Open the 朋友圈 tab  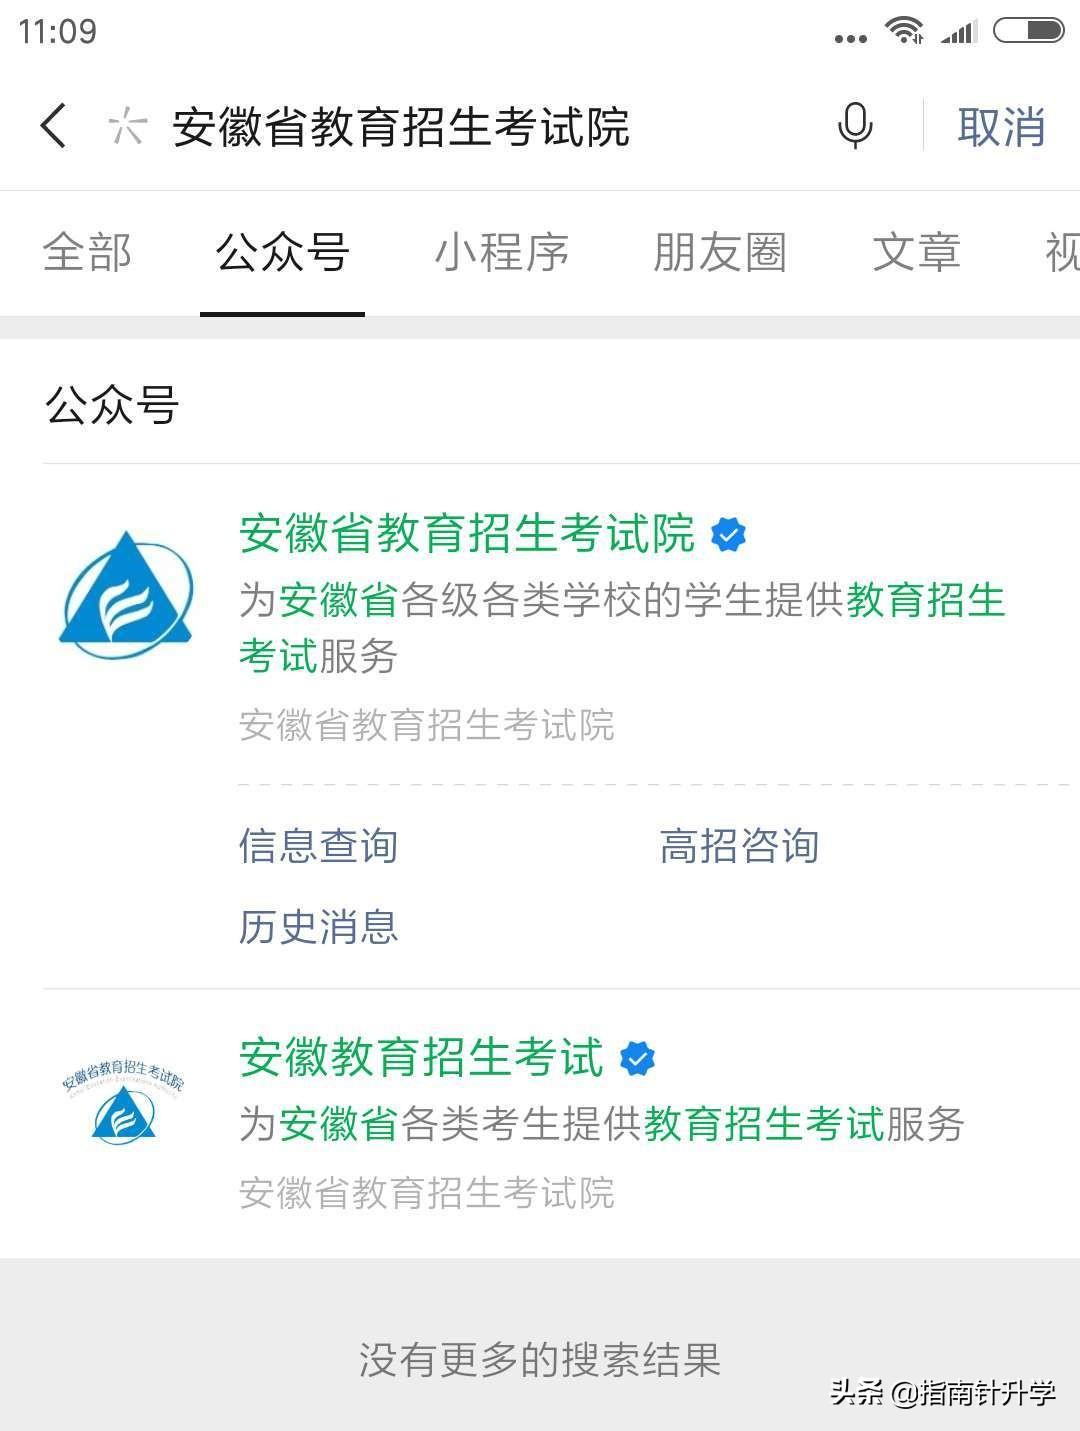[720, 252]
